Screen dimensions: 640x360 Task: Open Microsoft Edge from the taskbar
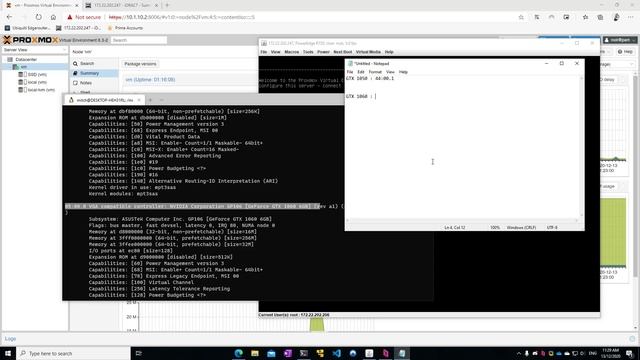pyautogui.click(x=238, y=353)
